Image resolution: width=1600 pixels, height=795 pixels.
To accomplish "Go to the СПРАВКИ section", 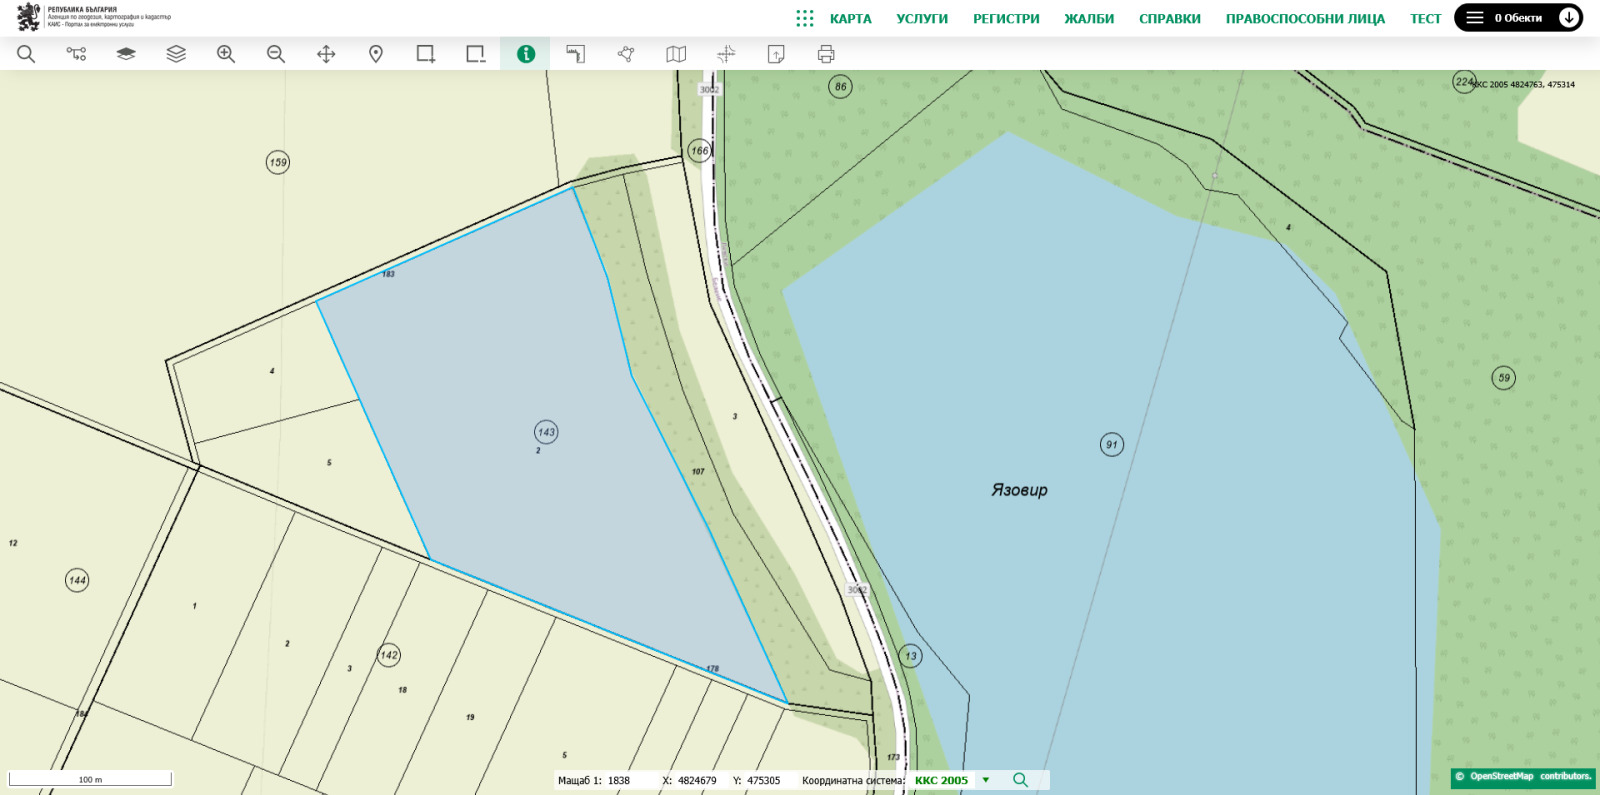I will point(1169,19).
